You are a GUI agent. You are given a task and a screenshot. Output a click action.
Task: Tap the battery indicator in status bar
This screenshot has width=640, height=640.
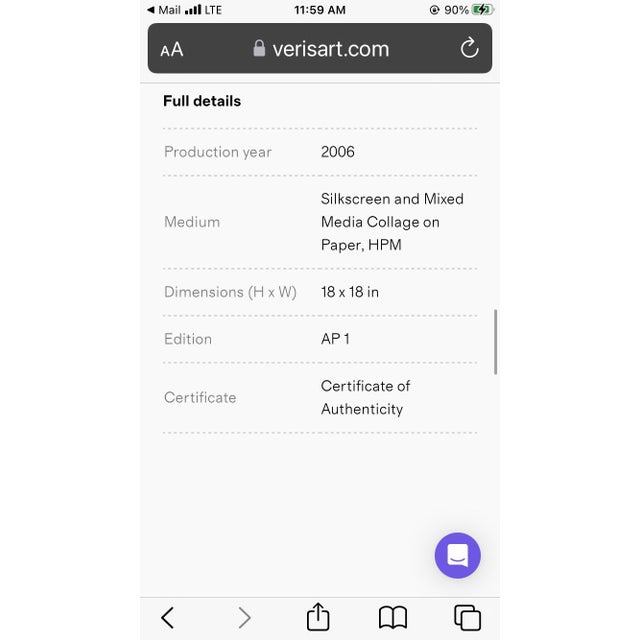483,10
